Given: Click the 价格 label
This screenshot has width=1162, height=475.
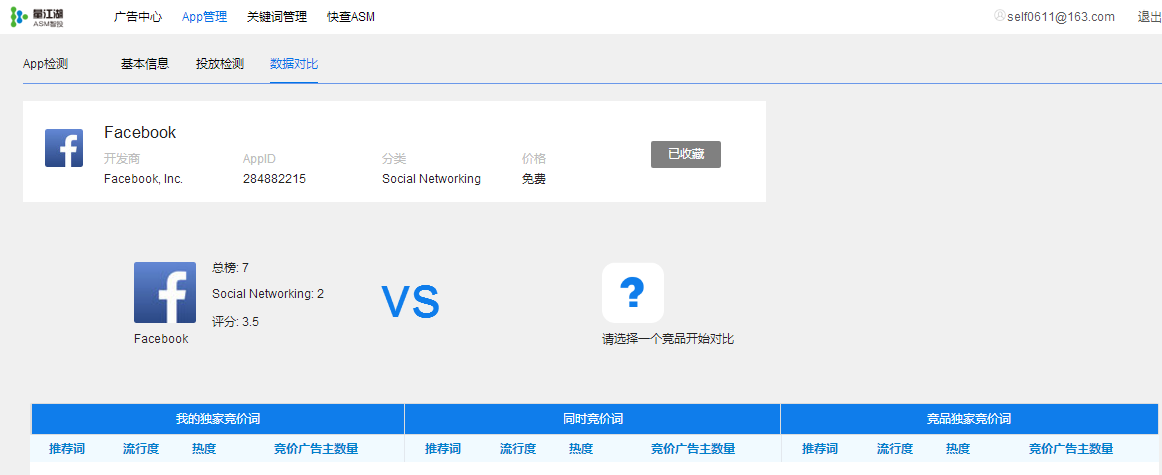Looking at the screenshot, I should tap(534, 159).
